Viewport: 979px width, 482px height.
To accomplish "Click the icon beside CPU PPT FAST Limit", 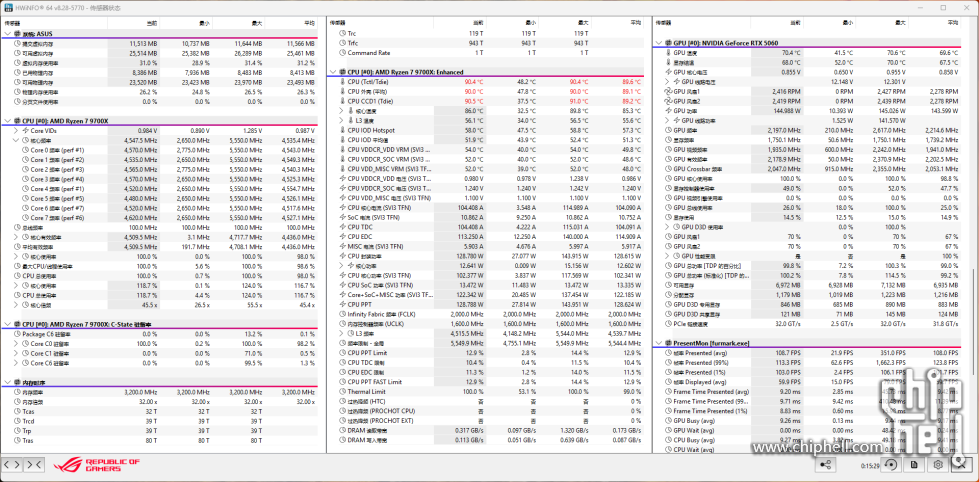I will pos(342,381).
